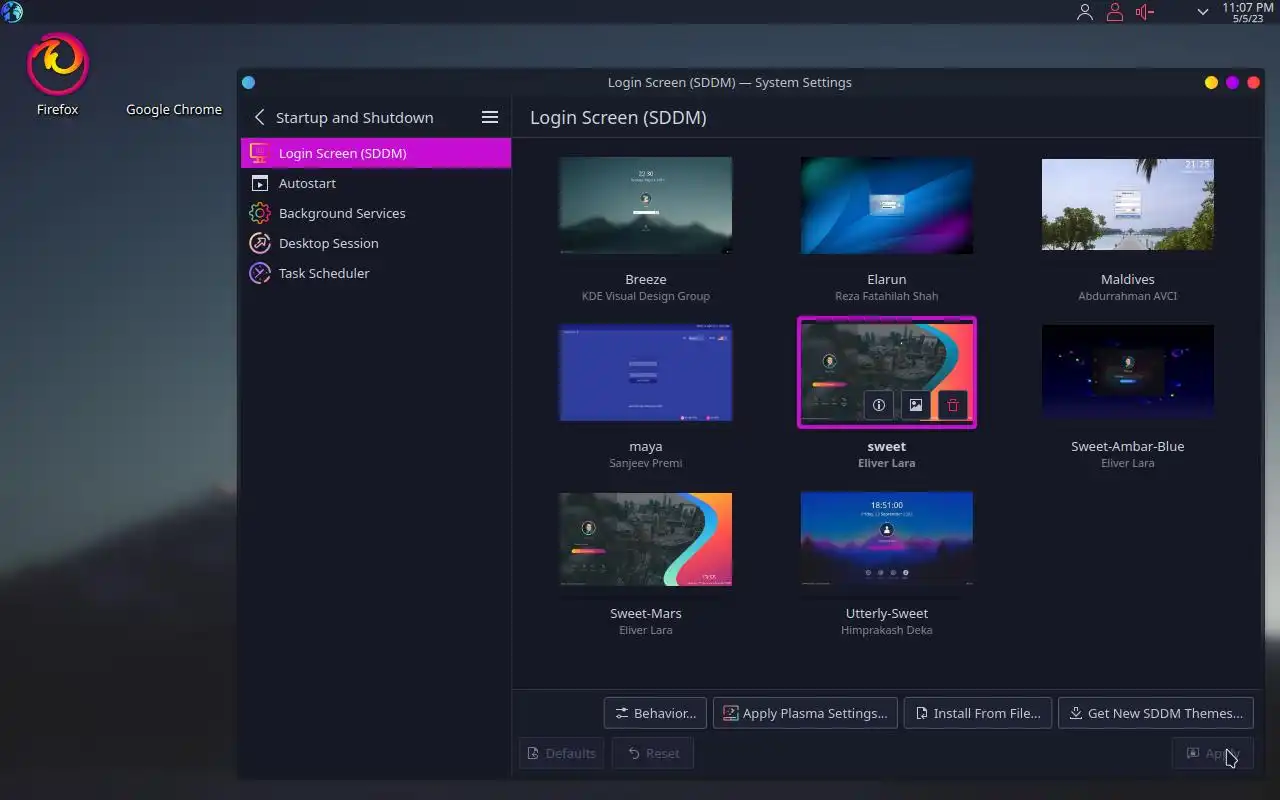The image size is (1280, 800).
Task: Select the Elarun theme thumbnail
Action: coord(887,205)
